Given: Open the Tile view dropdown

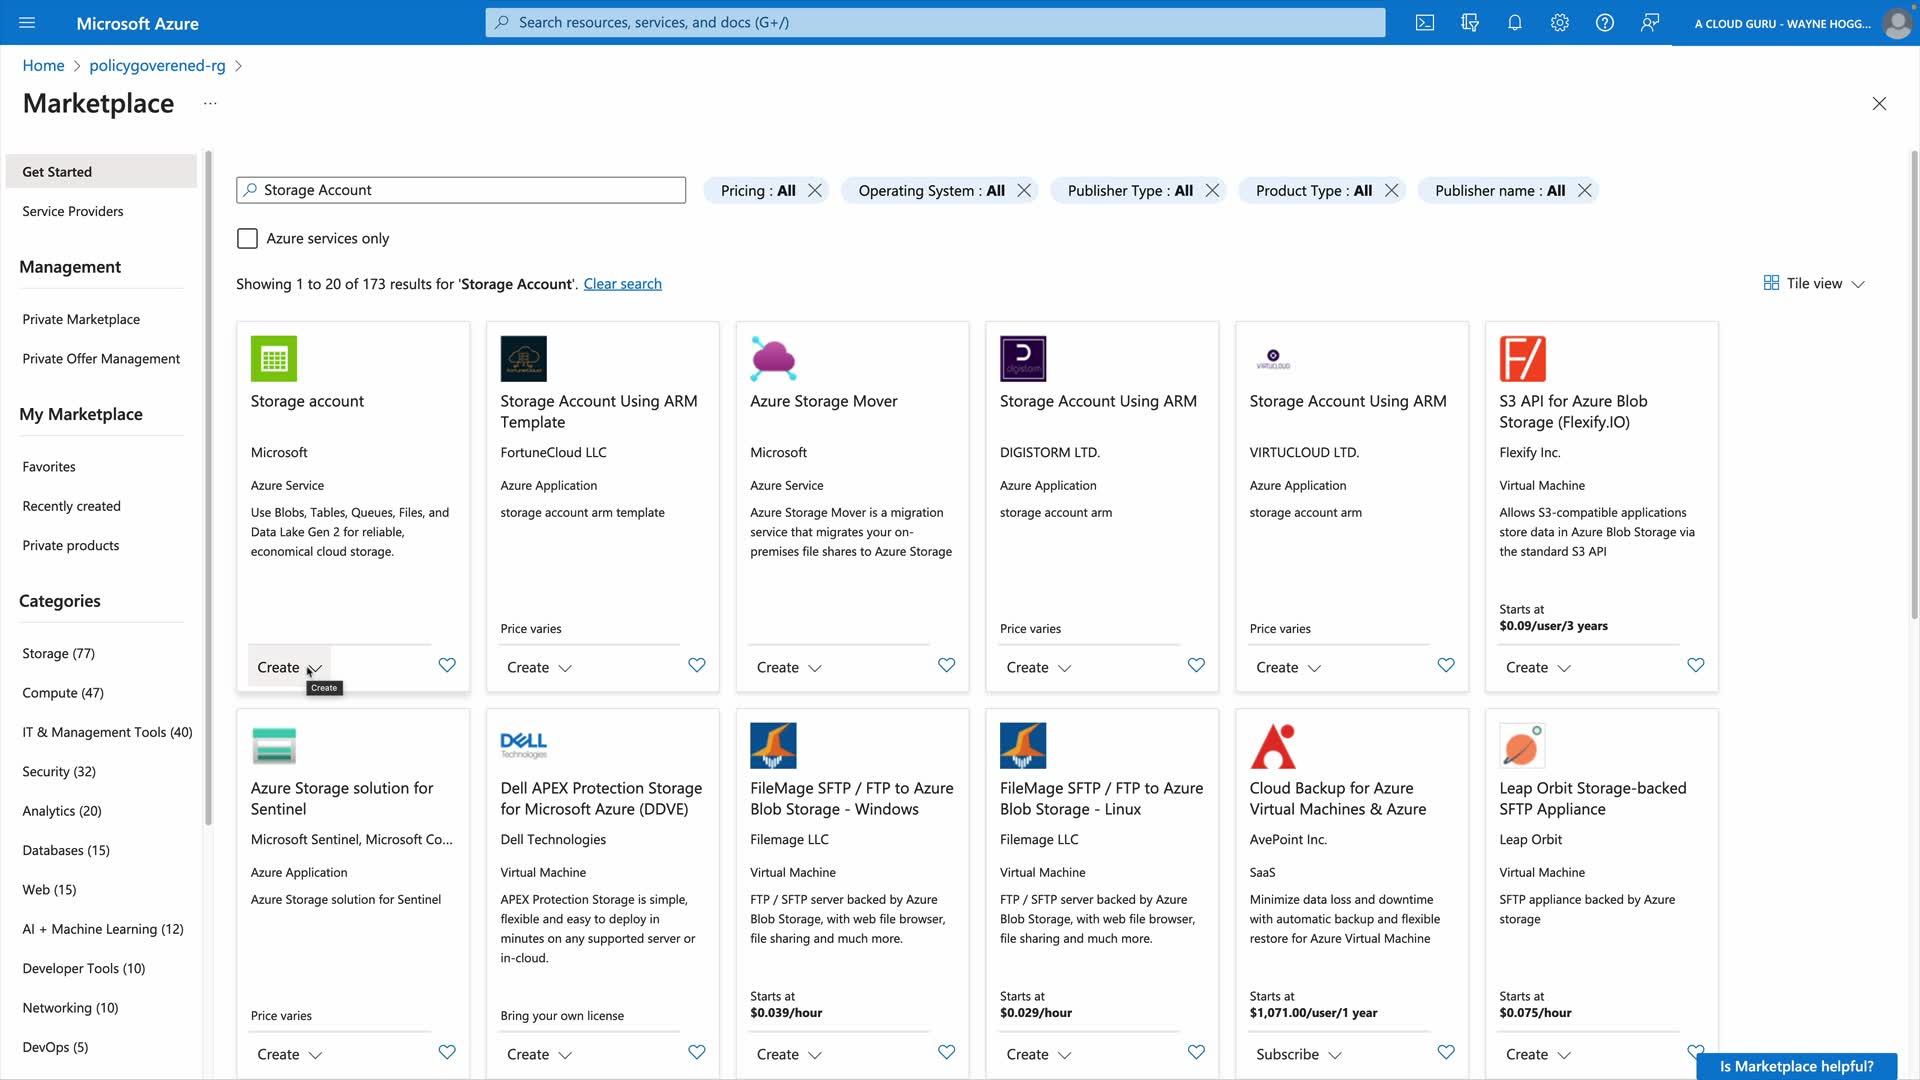Looking at the screenshot, I should pos(1814,284).
